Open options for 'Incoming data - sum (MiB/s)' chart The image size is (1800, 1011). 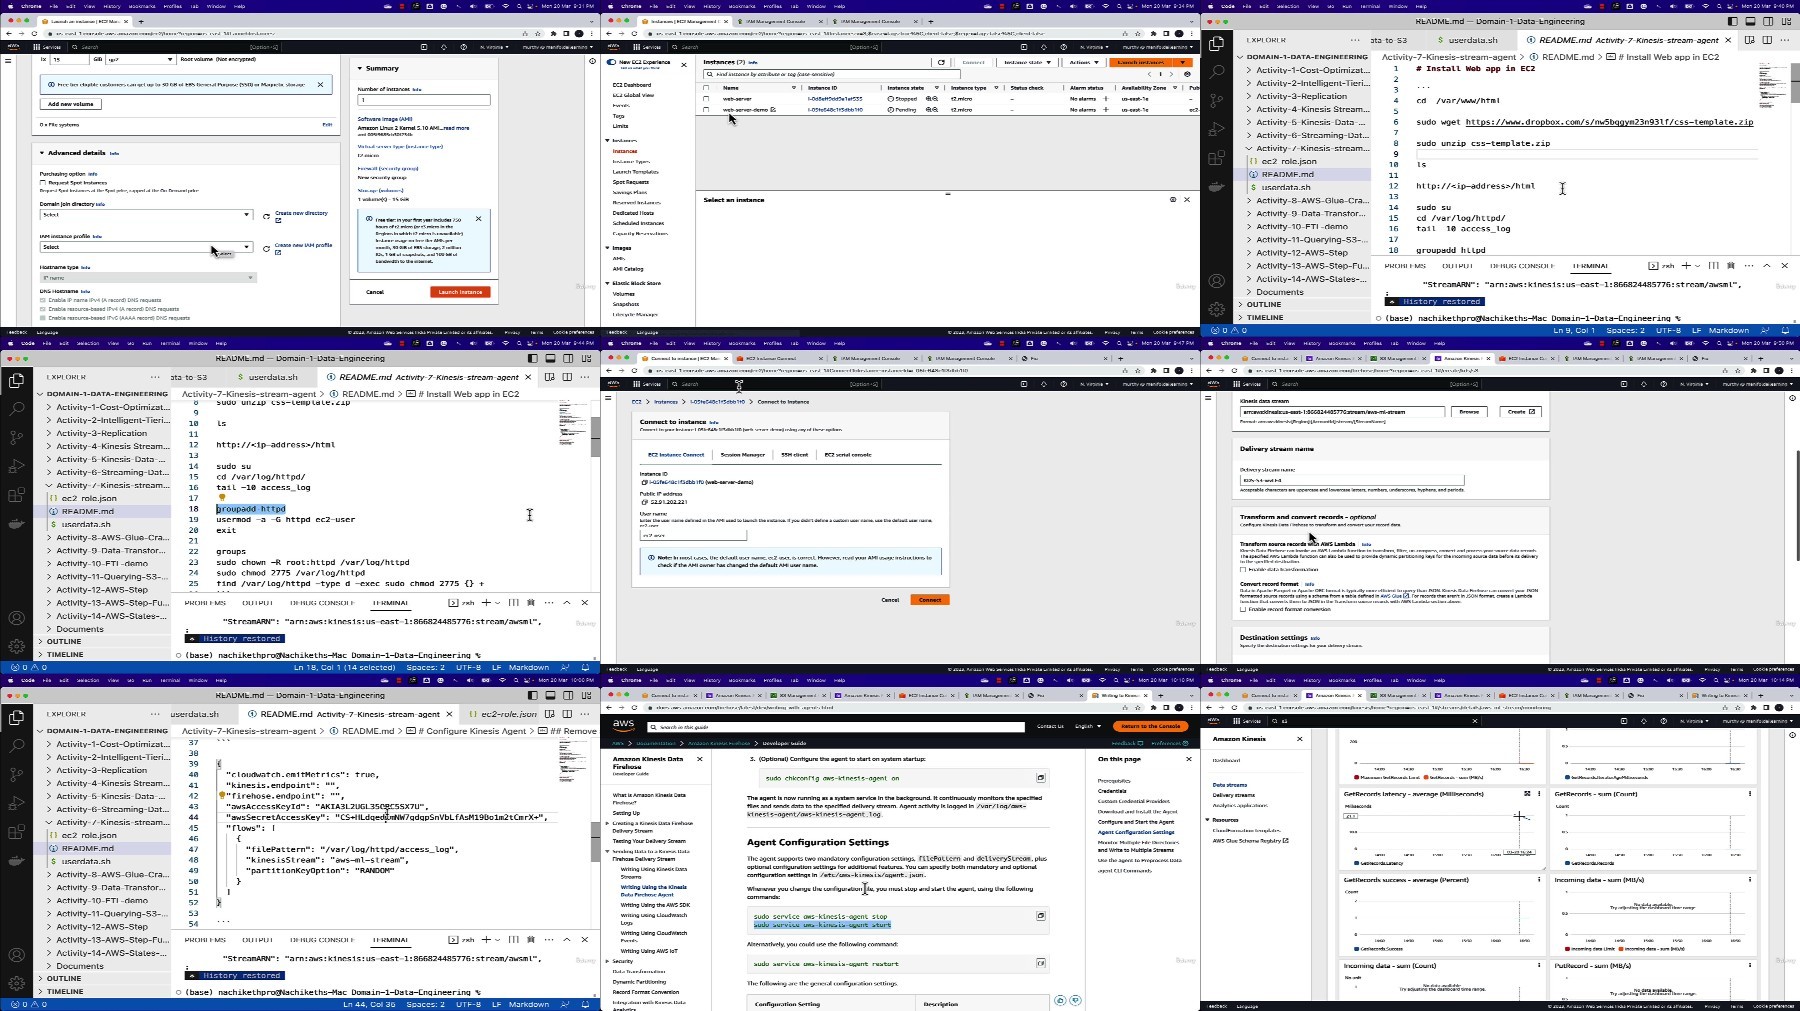(1749, 880)
